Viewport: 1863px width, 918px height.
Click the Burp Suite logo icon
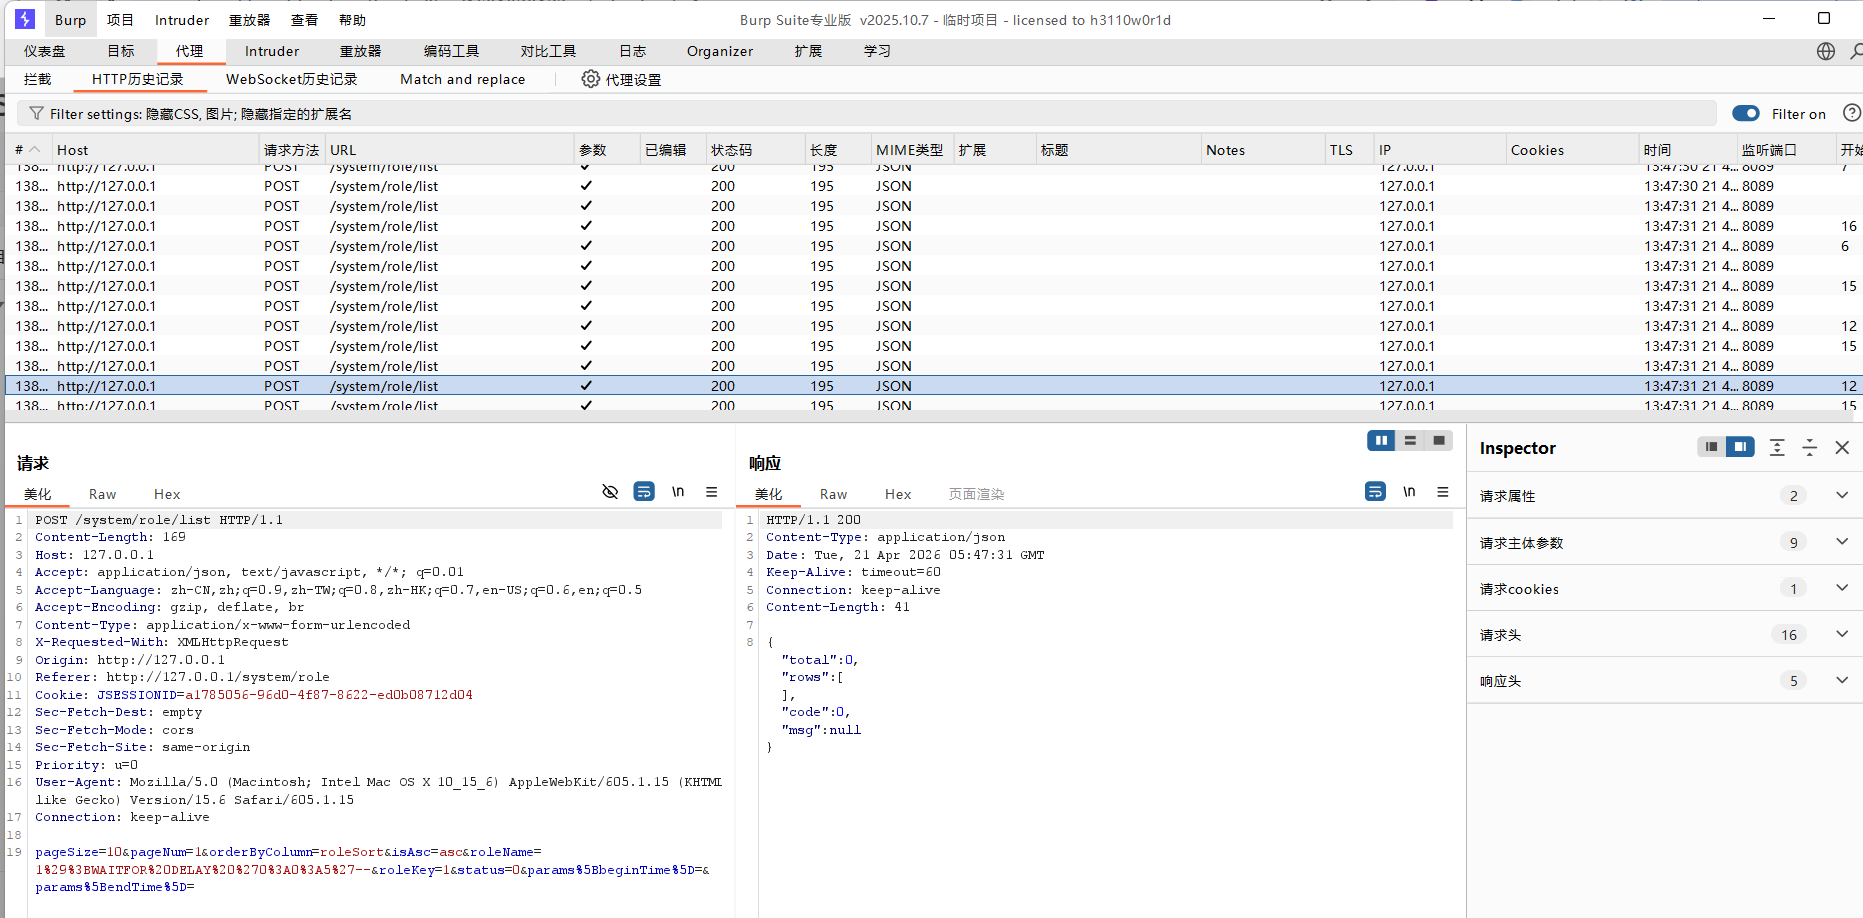point(25,19)
